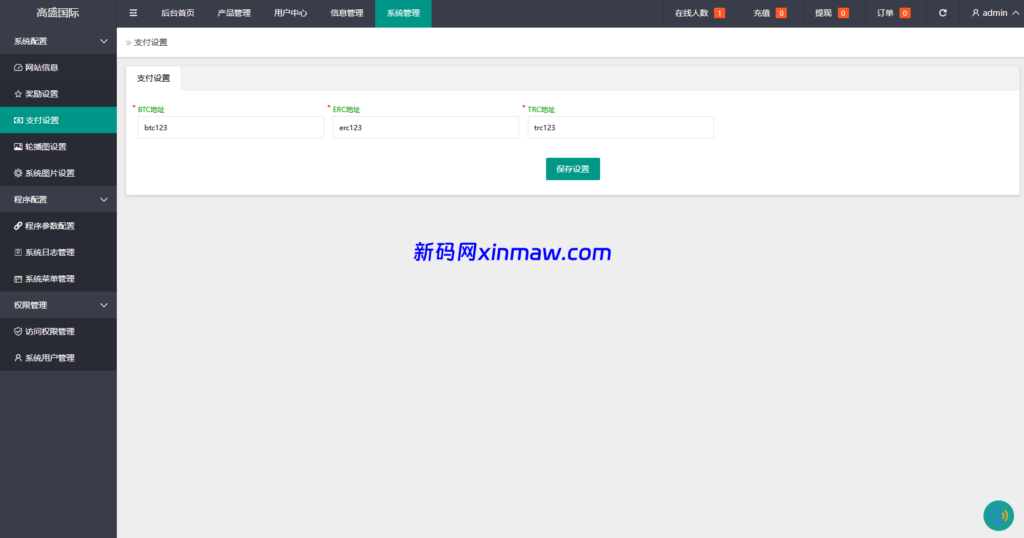This screenshot has width=1024, height=538.
Task: Click the 支付设置 breadcrumb text
Action: pyautogui.click(x=151, y=42)
